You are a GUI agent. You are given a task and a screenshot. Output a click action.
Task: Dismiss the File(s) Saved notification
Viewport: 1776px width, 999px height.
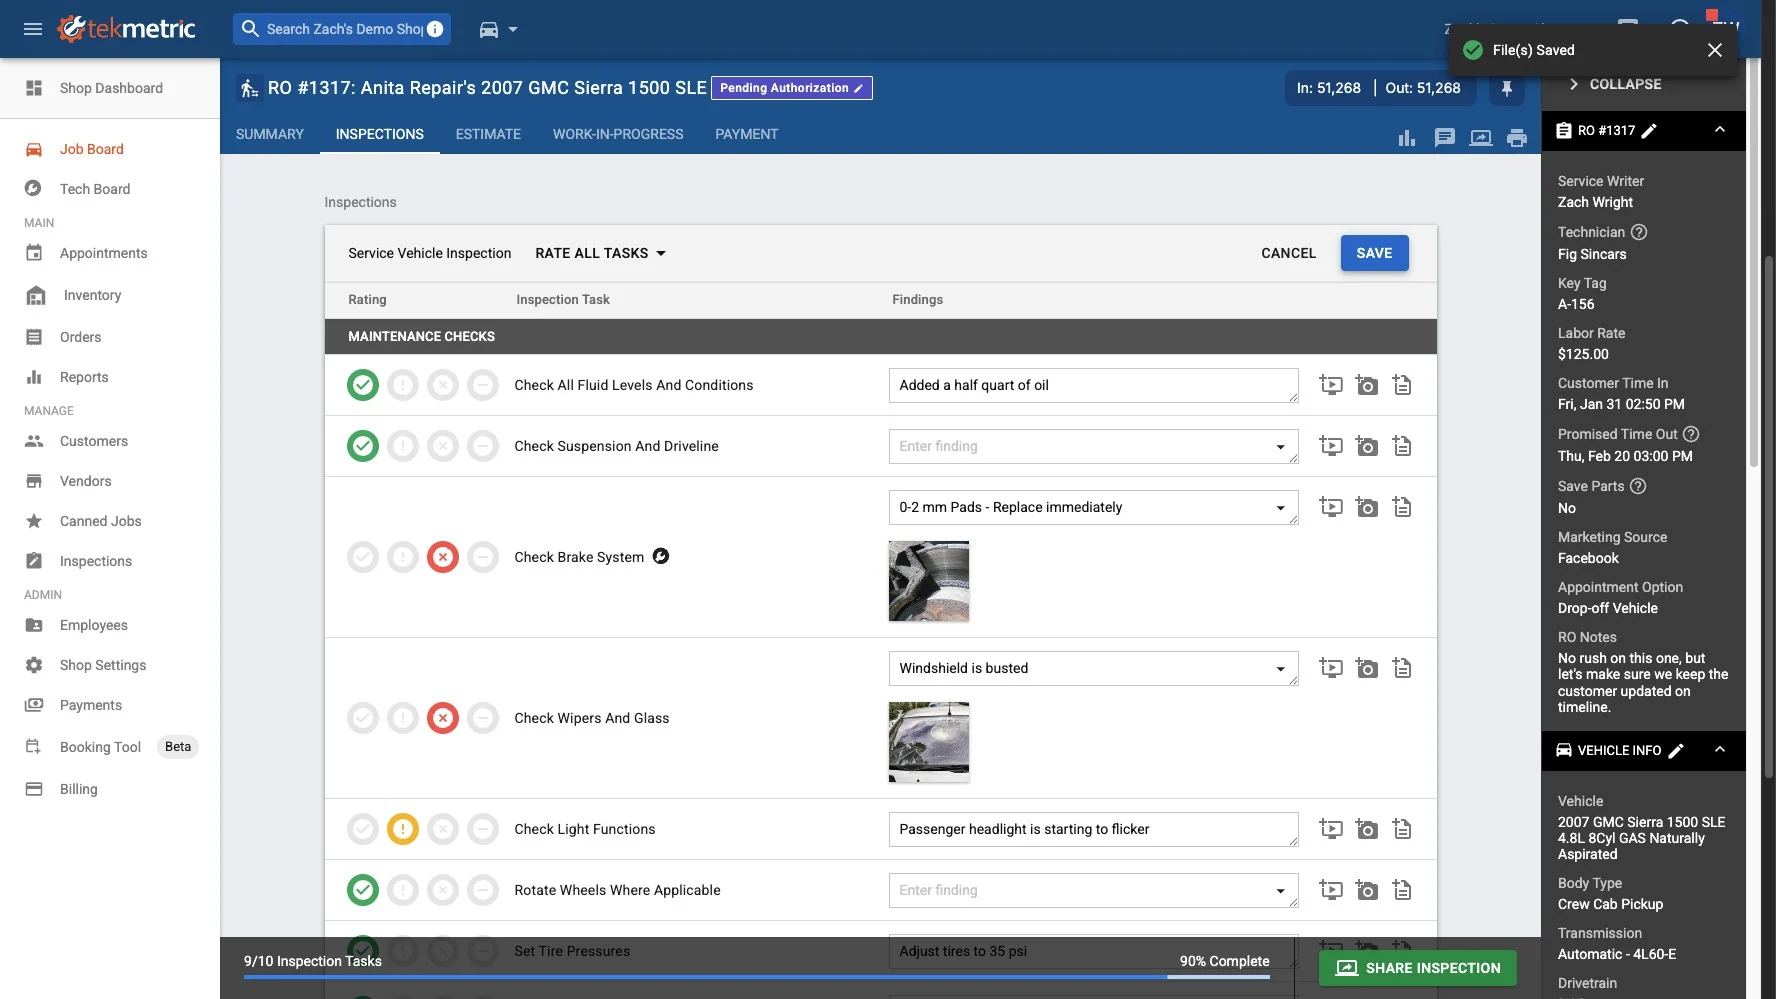pyautogui.click(x=1715, y=50)
